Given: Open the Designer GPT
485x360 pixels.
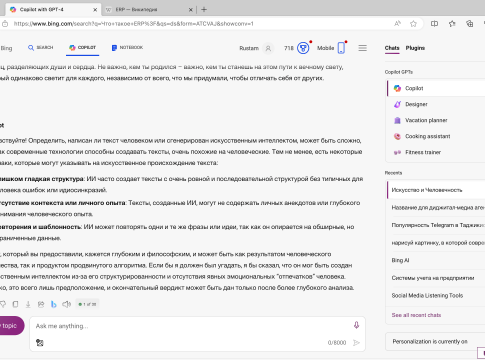Looking at the screenshot, I should [436, 104].
